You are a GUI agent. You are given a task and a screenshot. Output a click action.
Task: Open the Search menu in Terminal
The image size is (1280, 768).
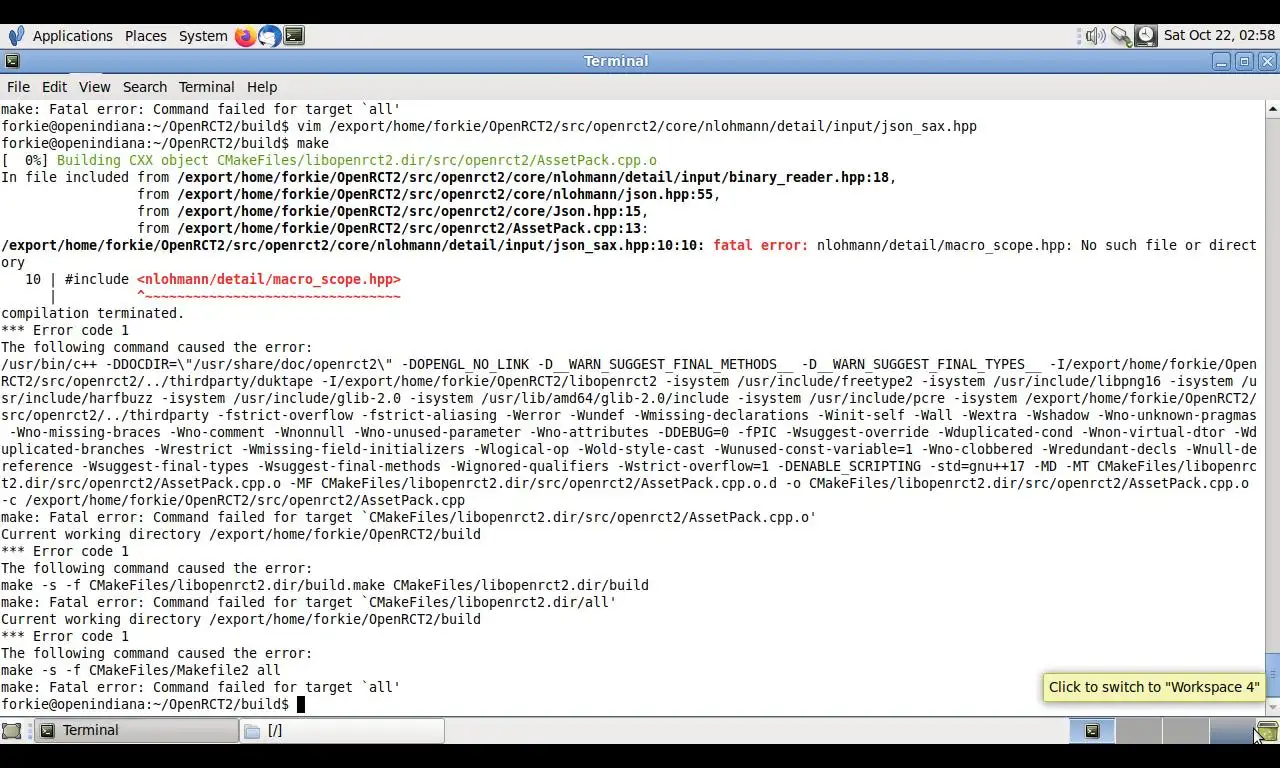[x=145, y=87]
